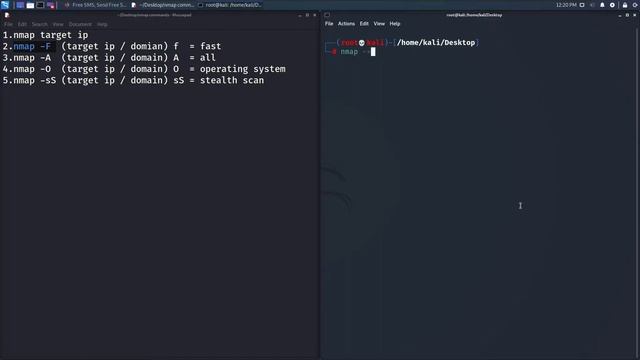The image size is (640, 360).
Task: Click 'nmap -O' on line 4
Action: coord(32,69)
